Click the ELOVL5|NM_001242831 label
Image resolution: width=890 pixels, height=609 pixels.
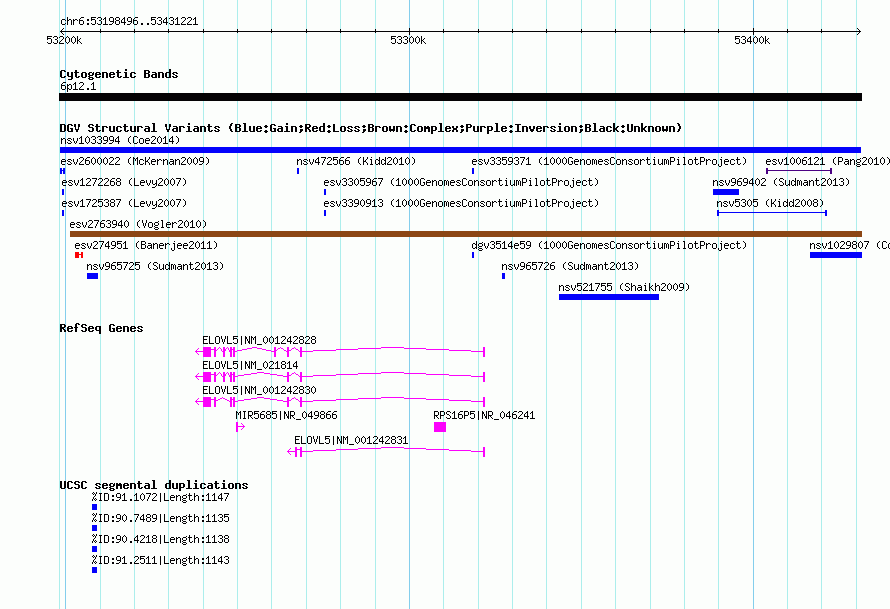351,440
